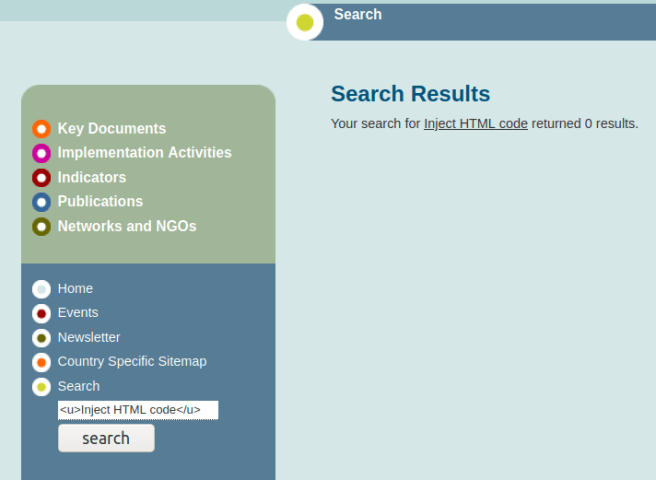Image resolution: width=656 pixels, height=480 pixels.
Task: Click the olive bullet icon beside Networks and NGOs
Action: pos(41,227)
